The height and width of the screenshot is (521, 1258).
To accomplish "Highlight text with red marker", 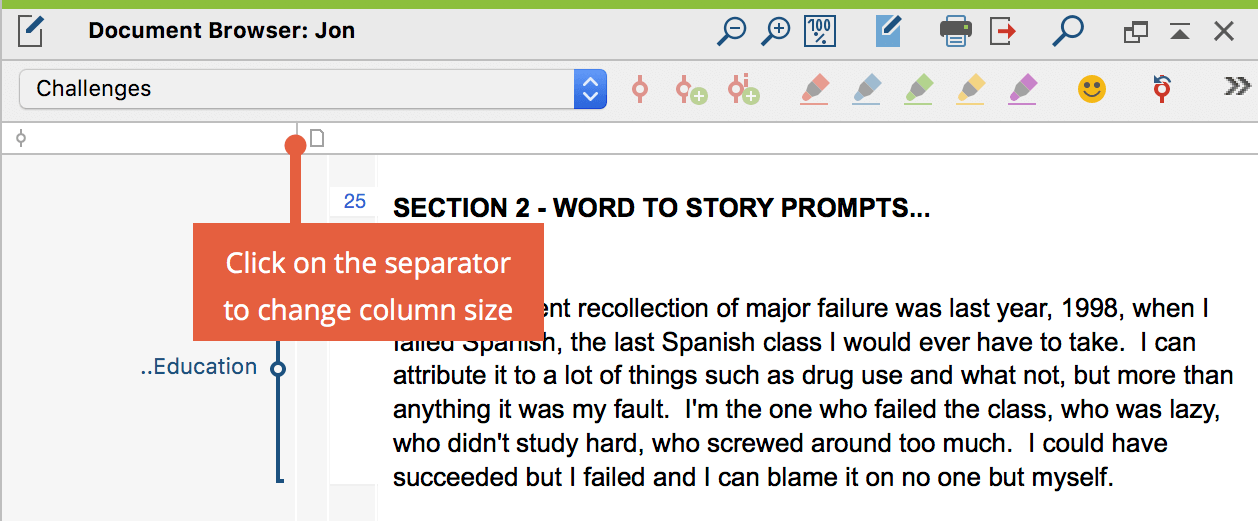I will (815, 89).
